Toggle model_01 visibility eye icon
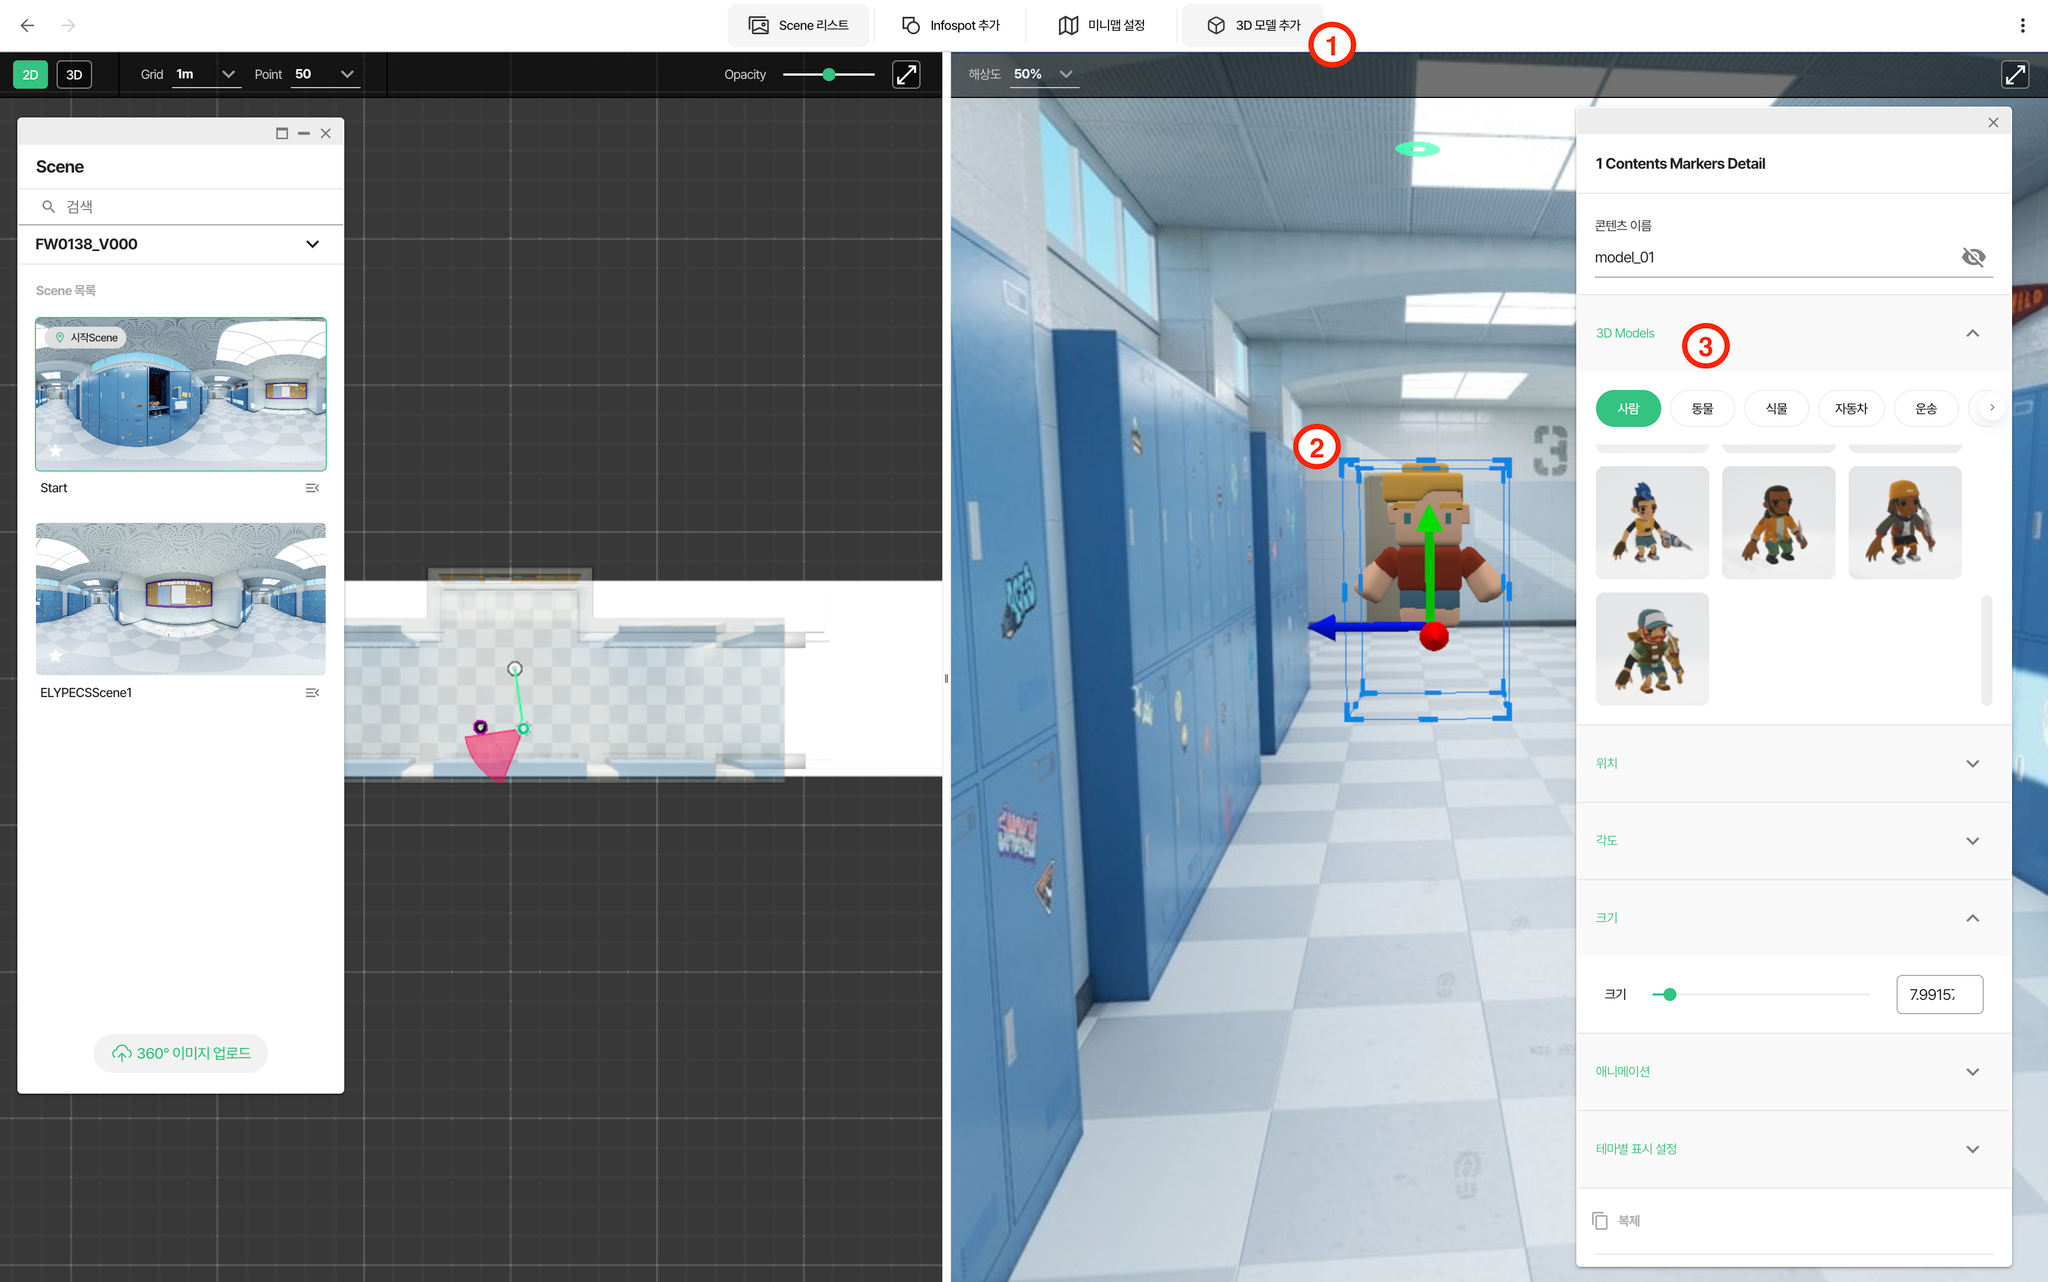The width and height of the screenshot is (2048, 1282). (x=1973, y=257)
